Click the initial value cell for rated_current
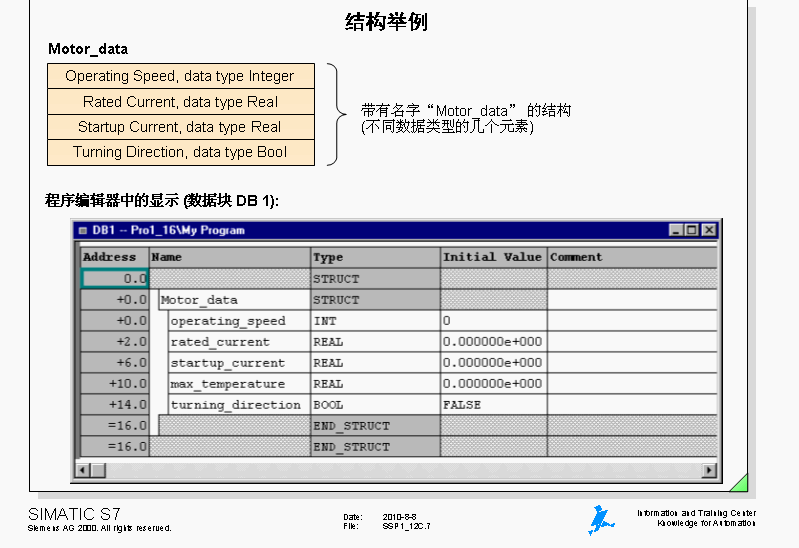This screenshot has height=548, width=799. [x=493, y=342]
